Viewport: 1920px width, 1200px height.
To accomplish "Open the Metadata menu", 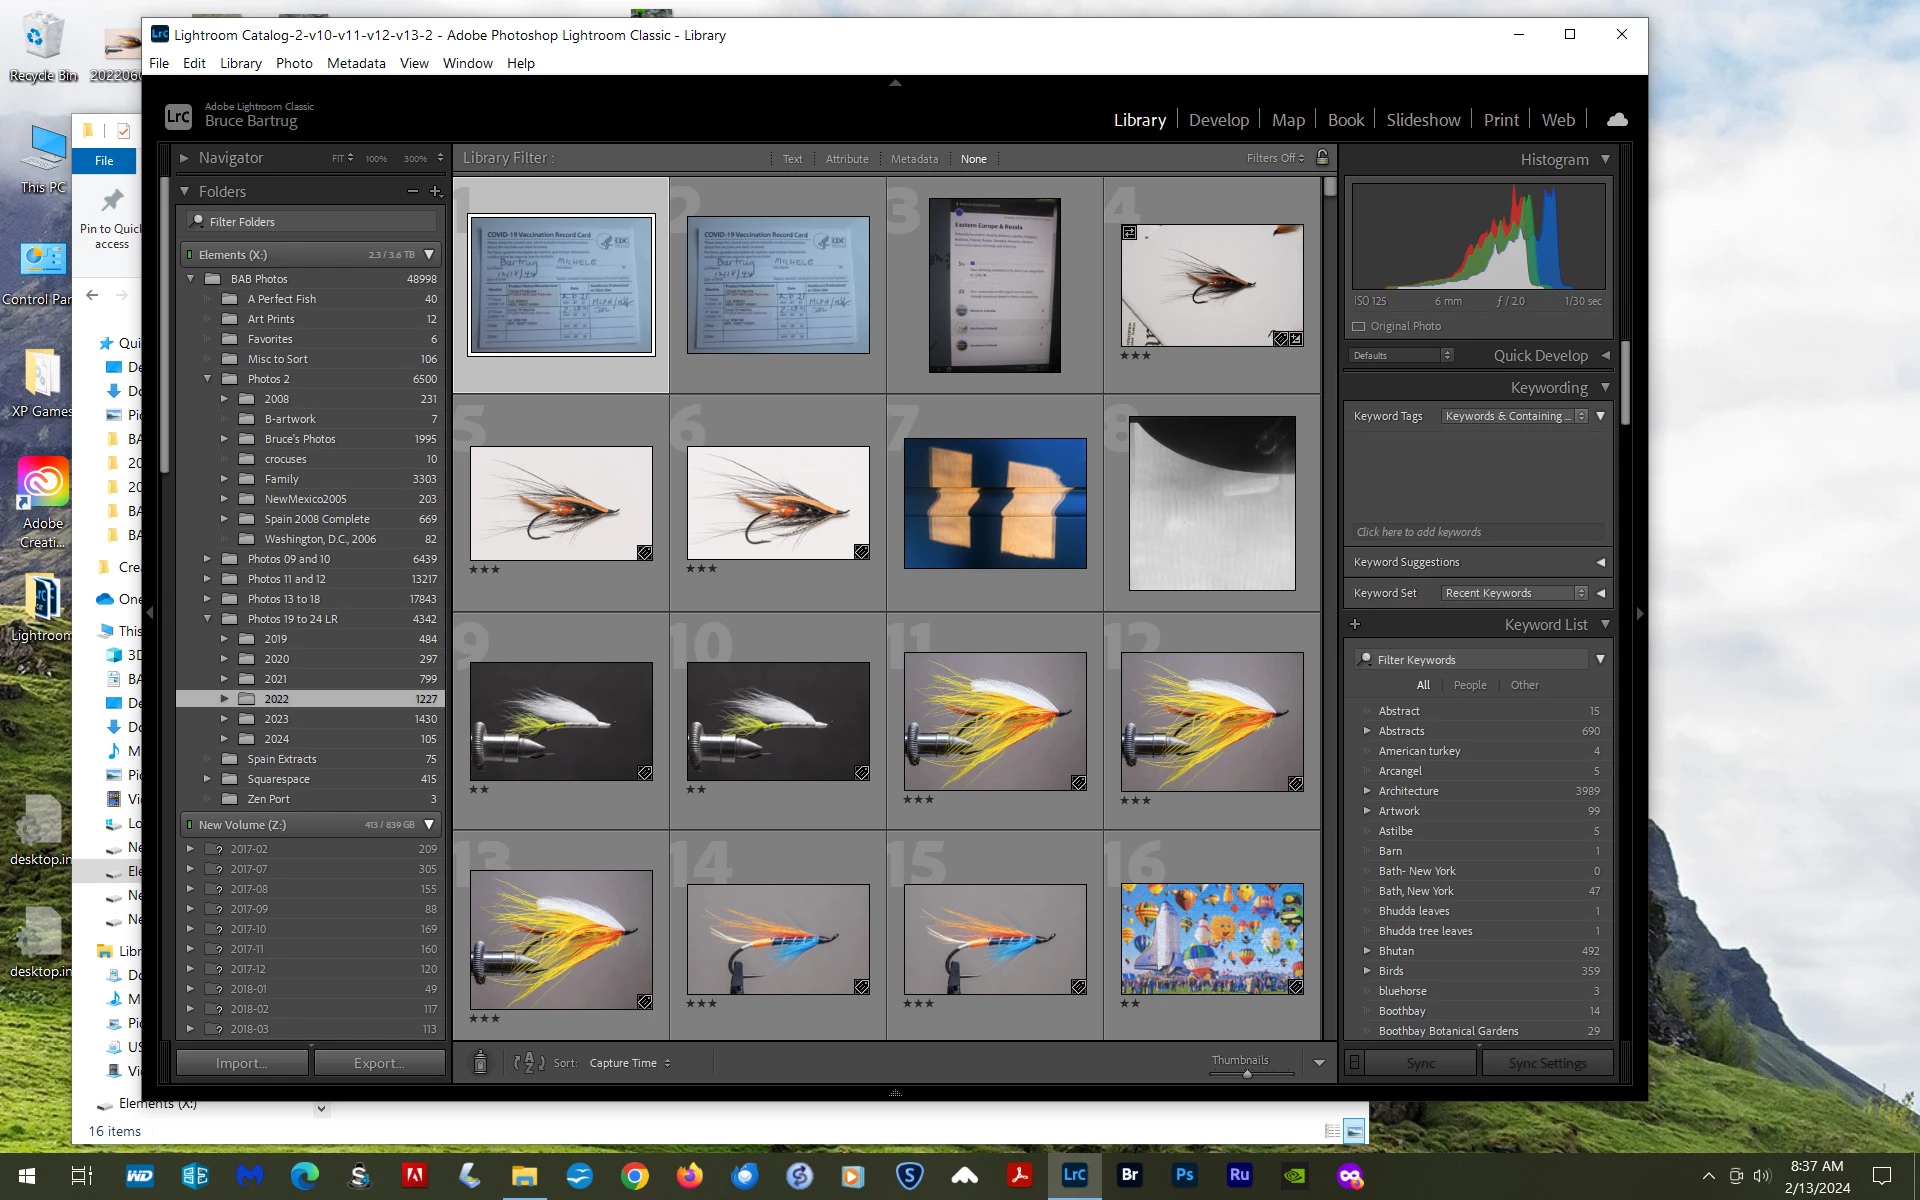I will pyautogui.click(x=355, y=63).
